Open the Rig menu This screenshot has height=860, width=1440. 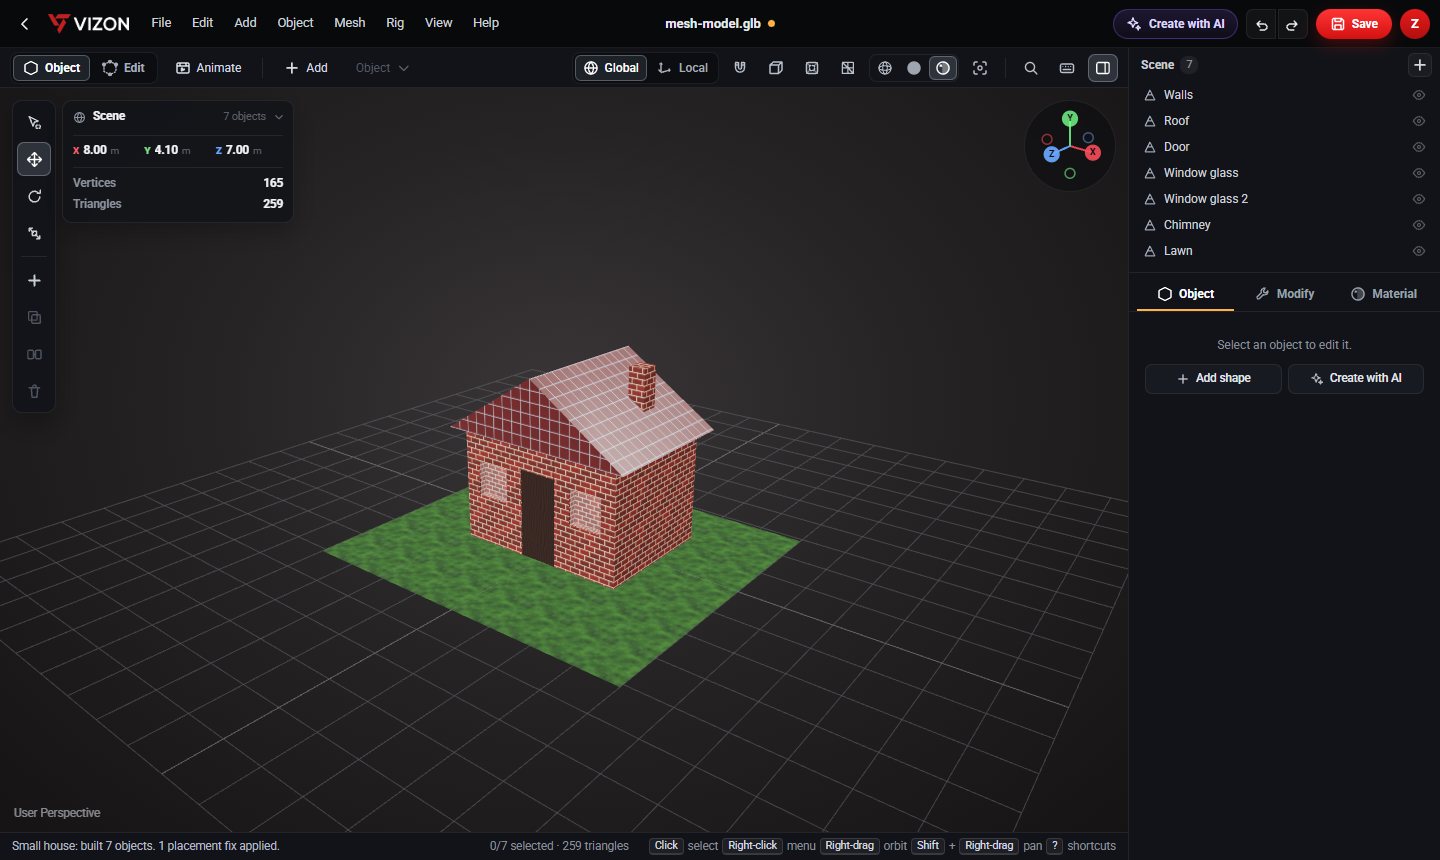coord(395,23)
